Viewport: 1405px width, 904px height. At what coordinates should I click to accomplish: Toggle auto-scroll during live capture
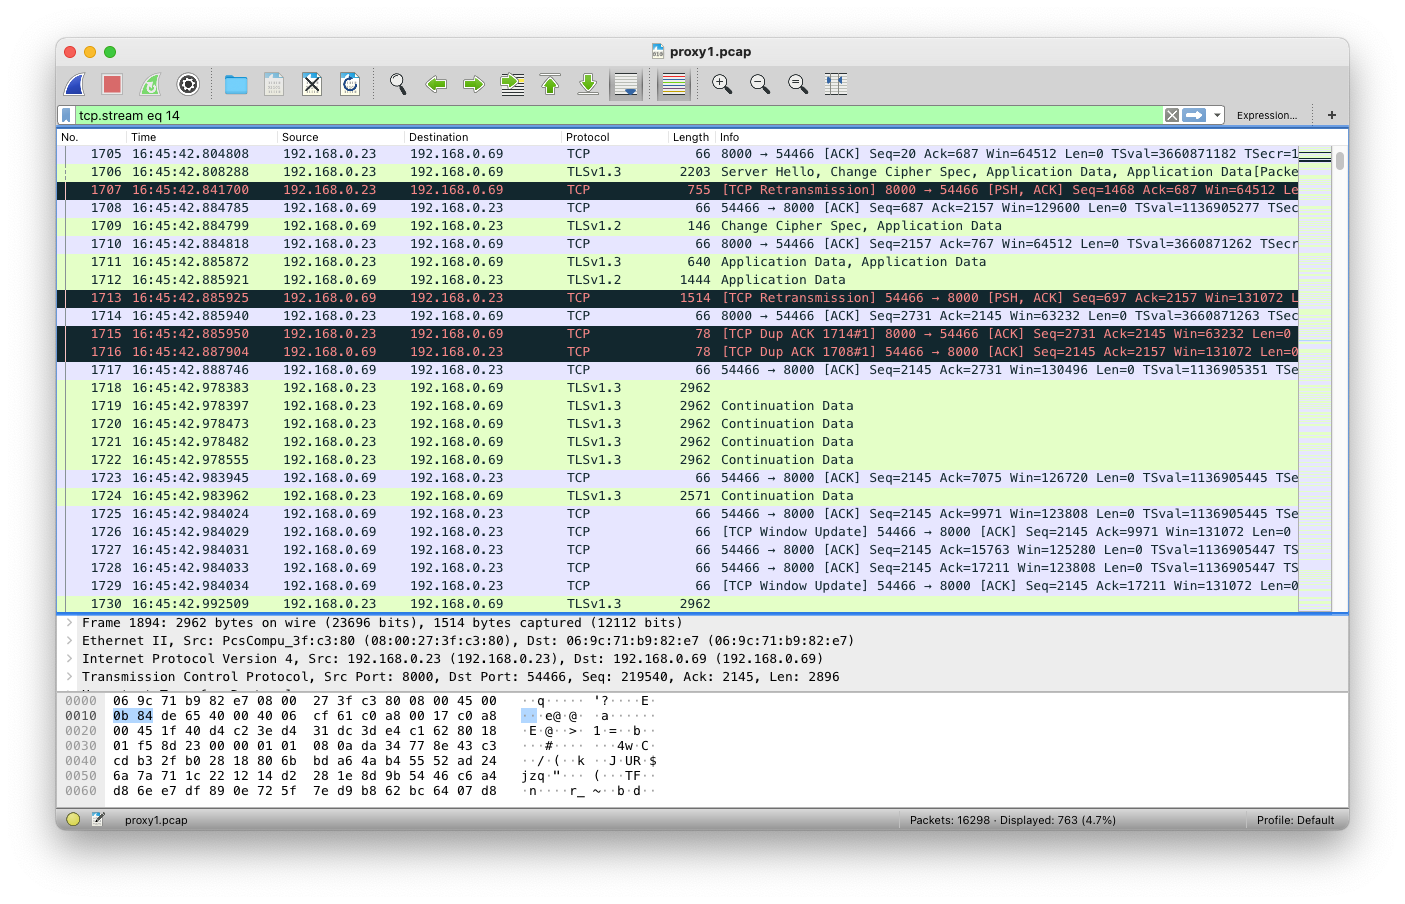(627, 84)
